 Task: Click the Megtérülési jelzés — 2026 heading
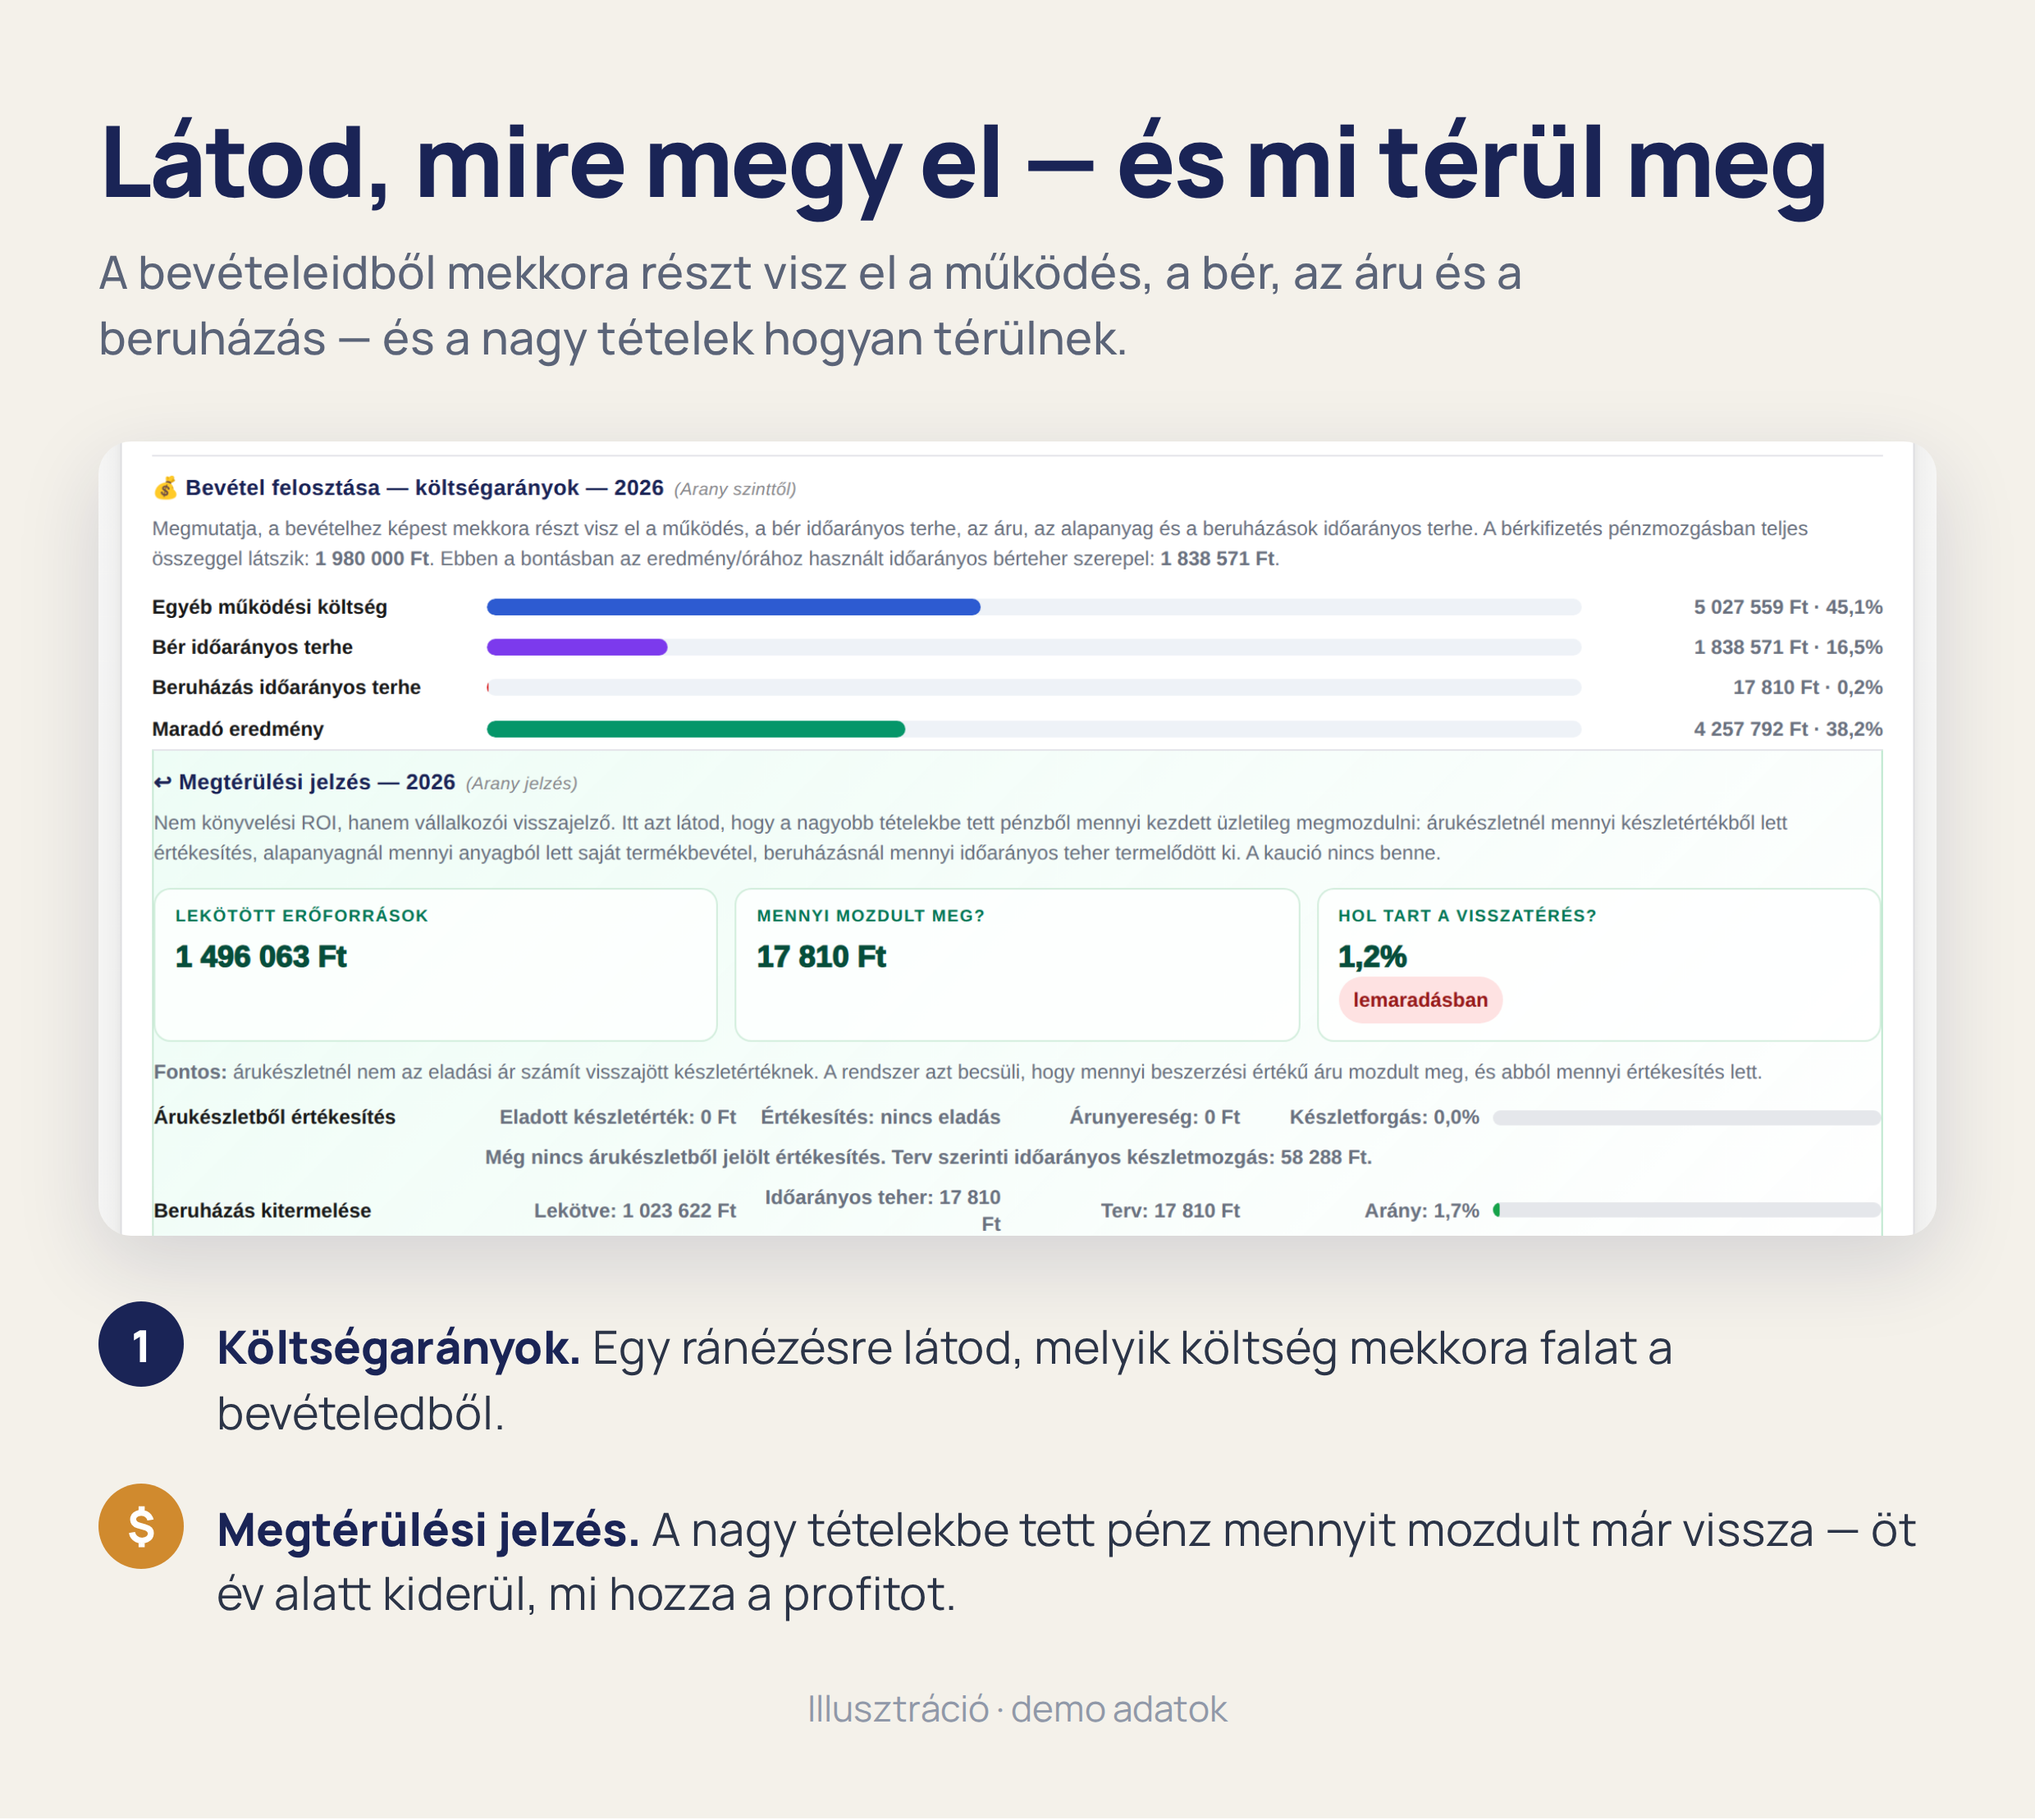tap(317, 782)
